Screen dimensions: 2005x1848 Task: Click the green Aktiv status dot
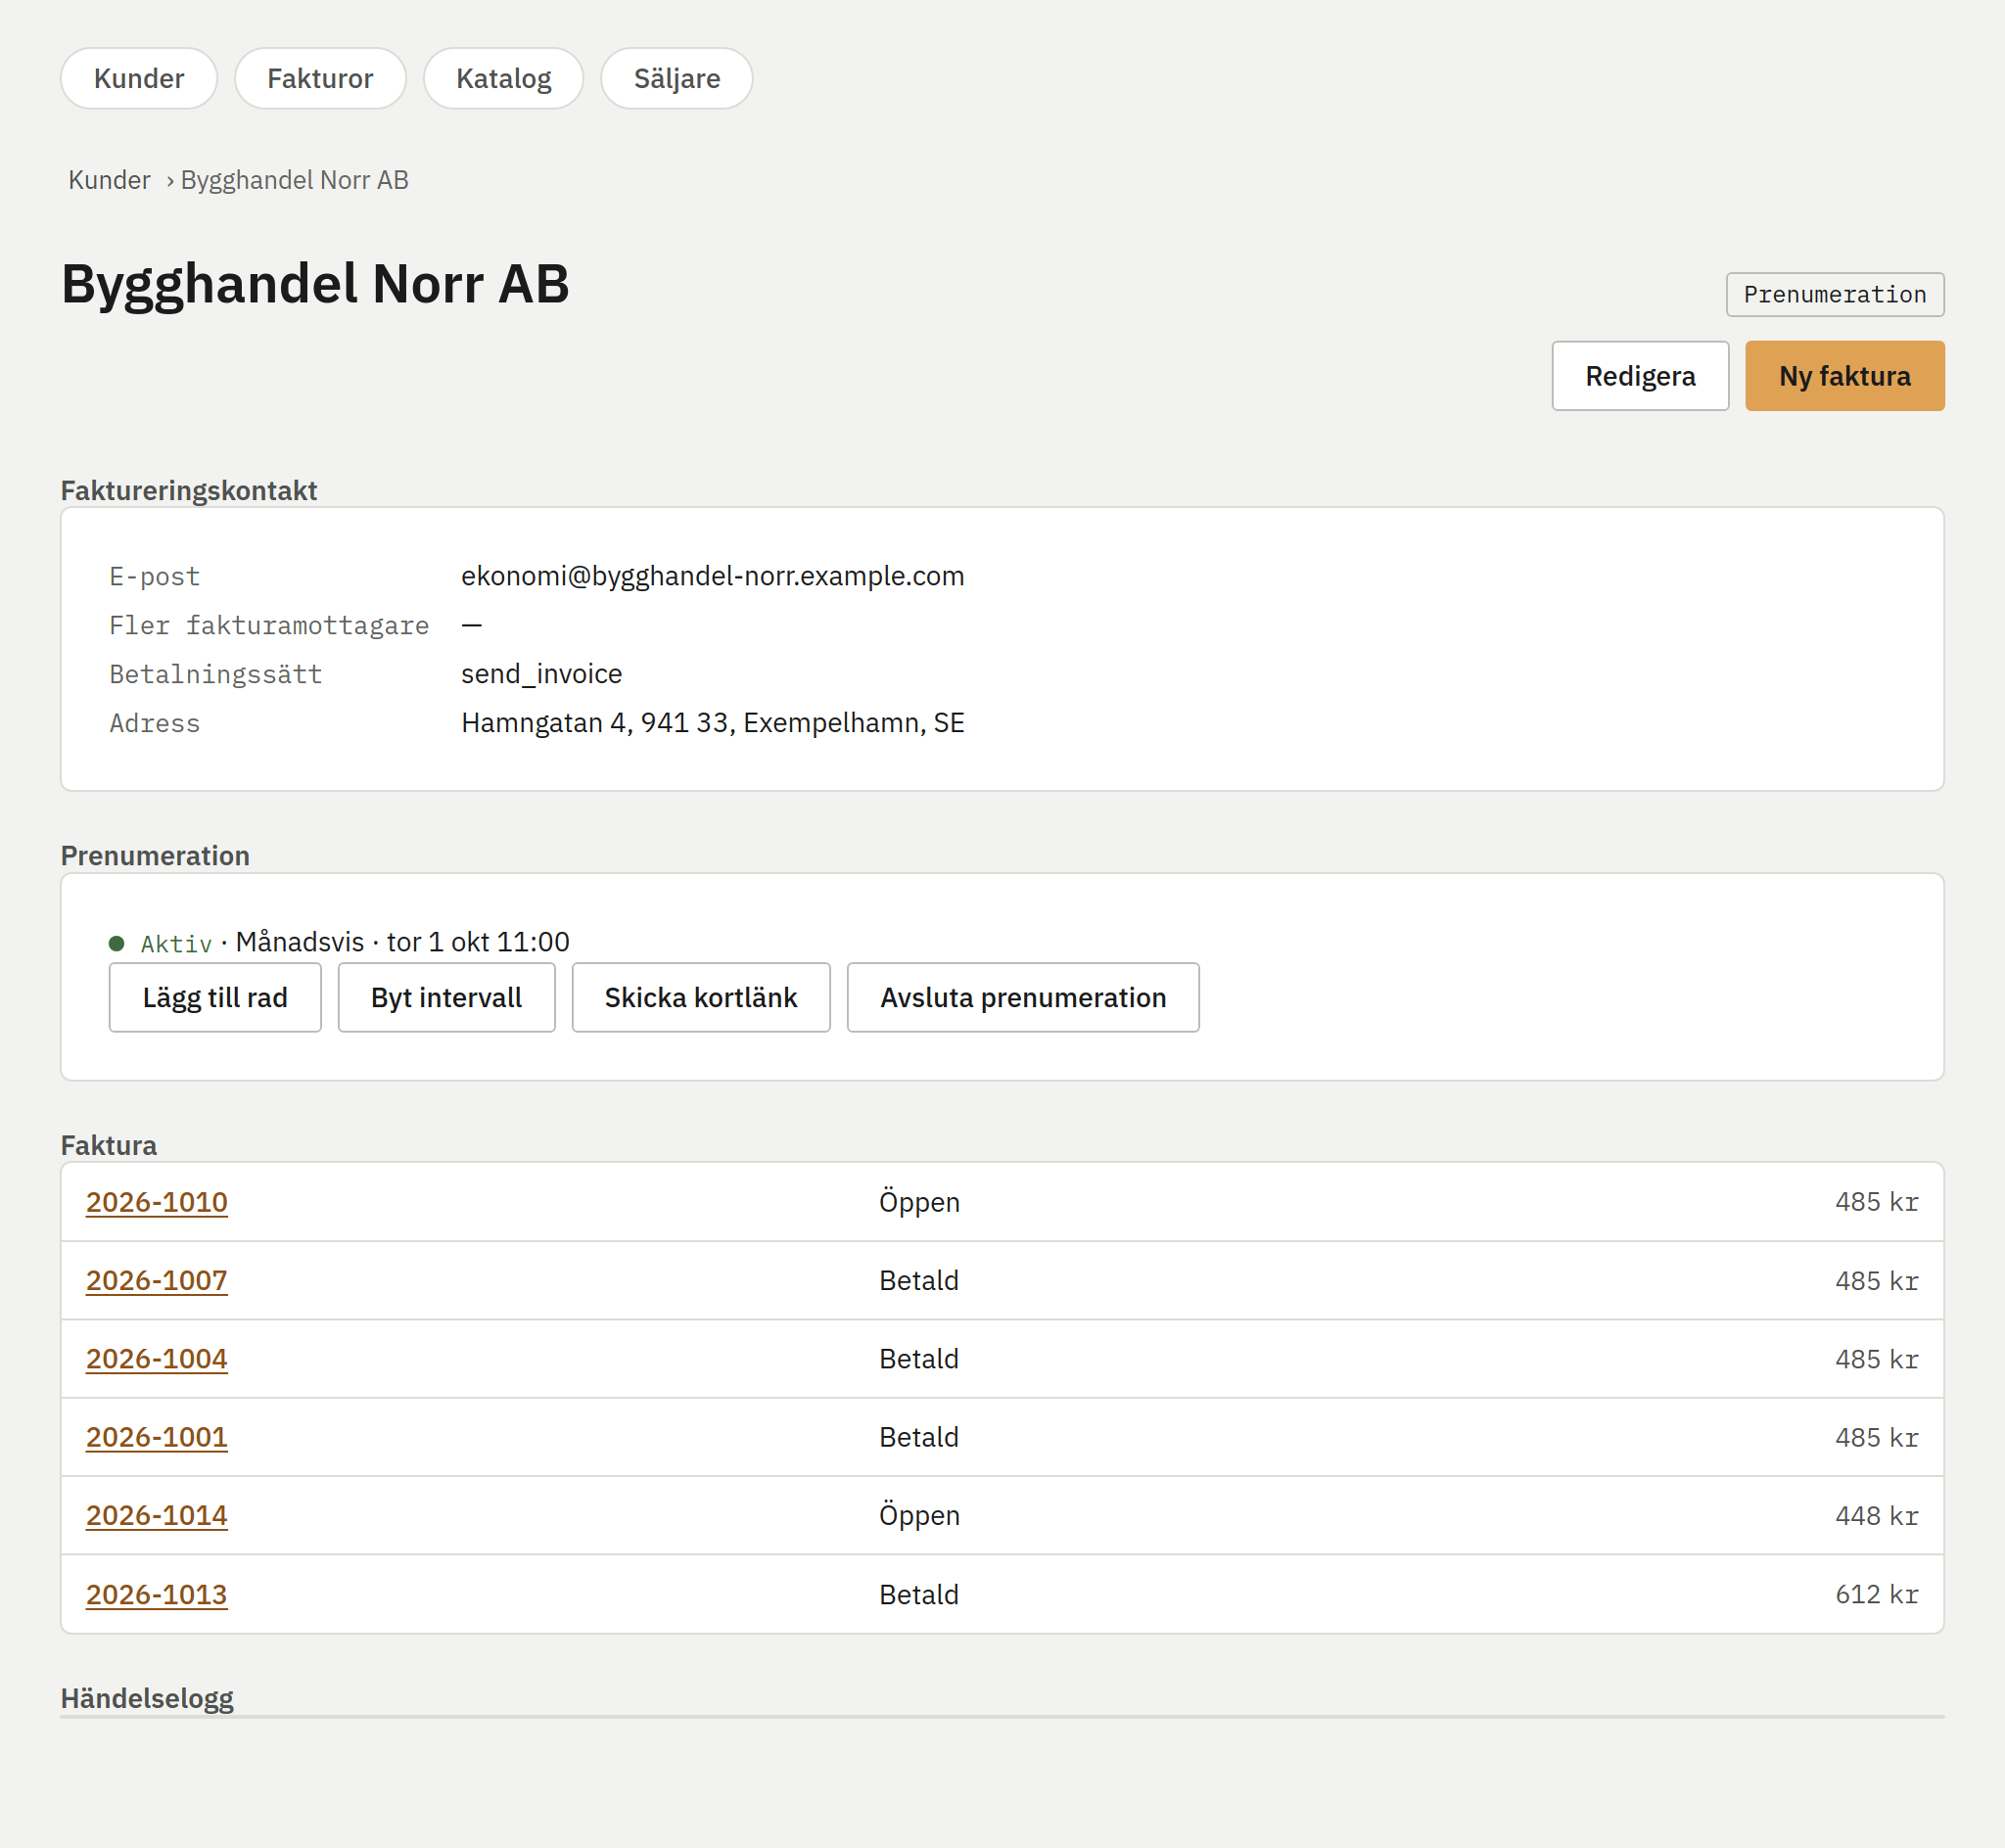click(x=117, y=943)
